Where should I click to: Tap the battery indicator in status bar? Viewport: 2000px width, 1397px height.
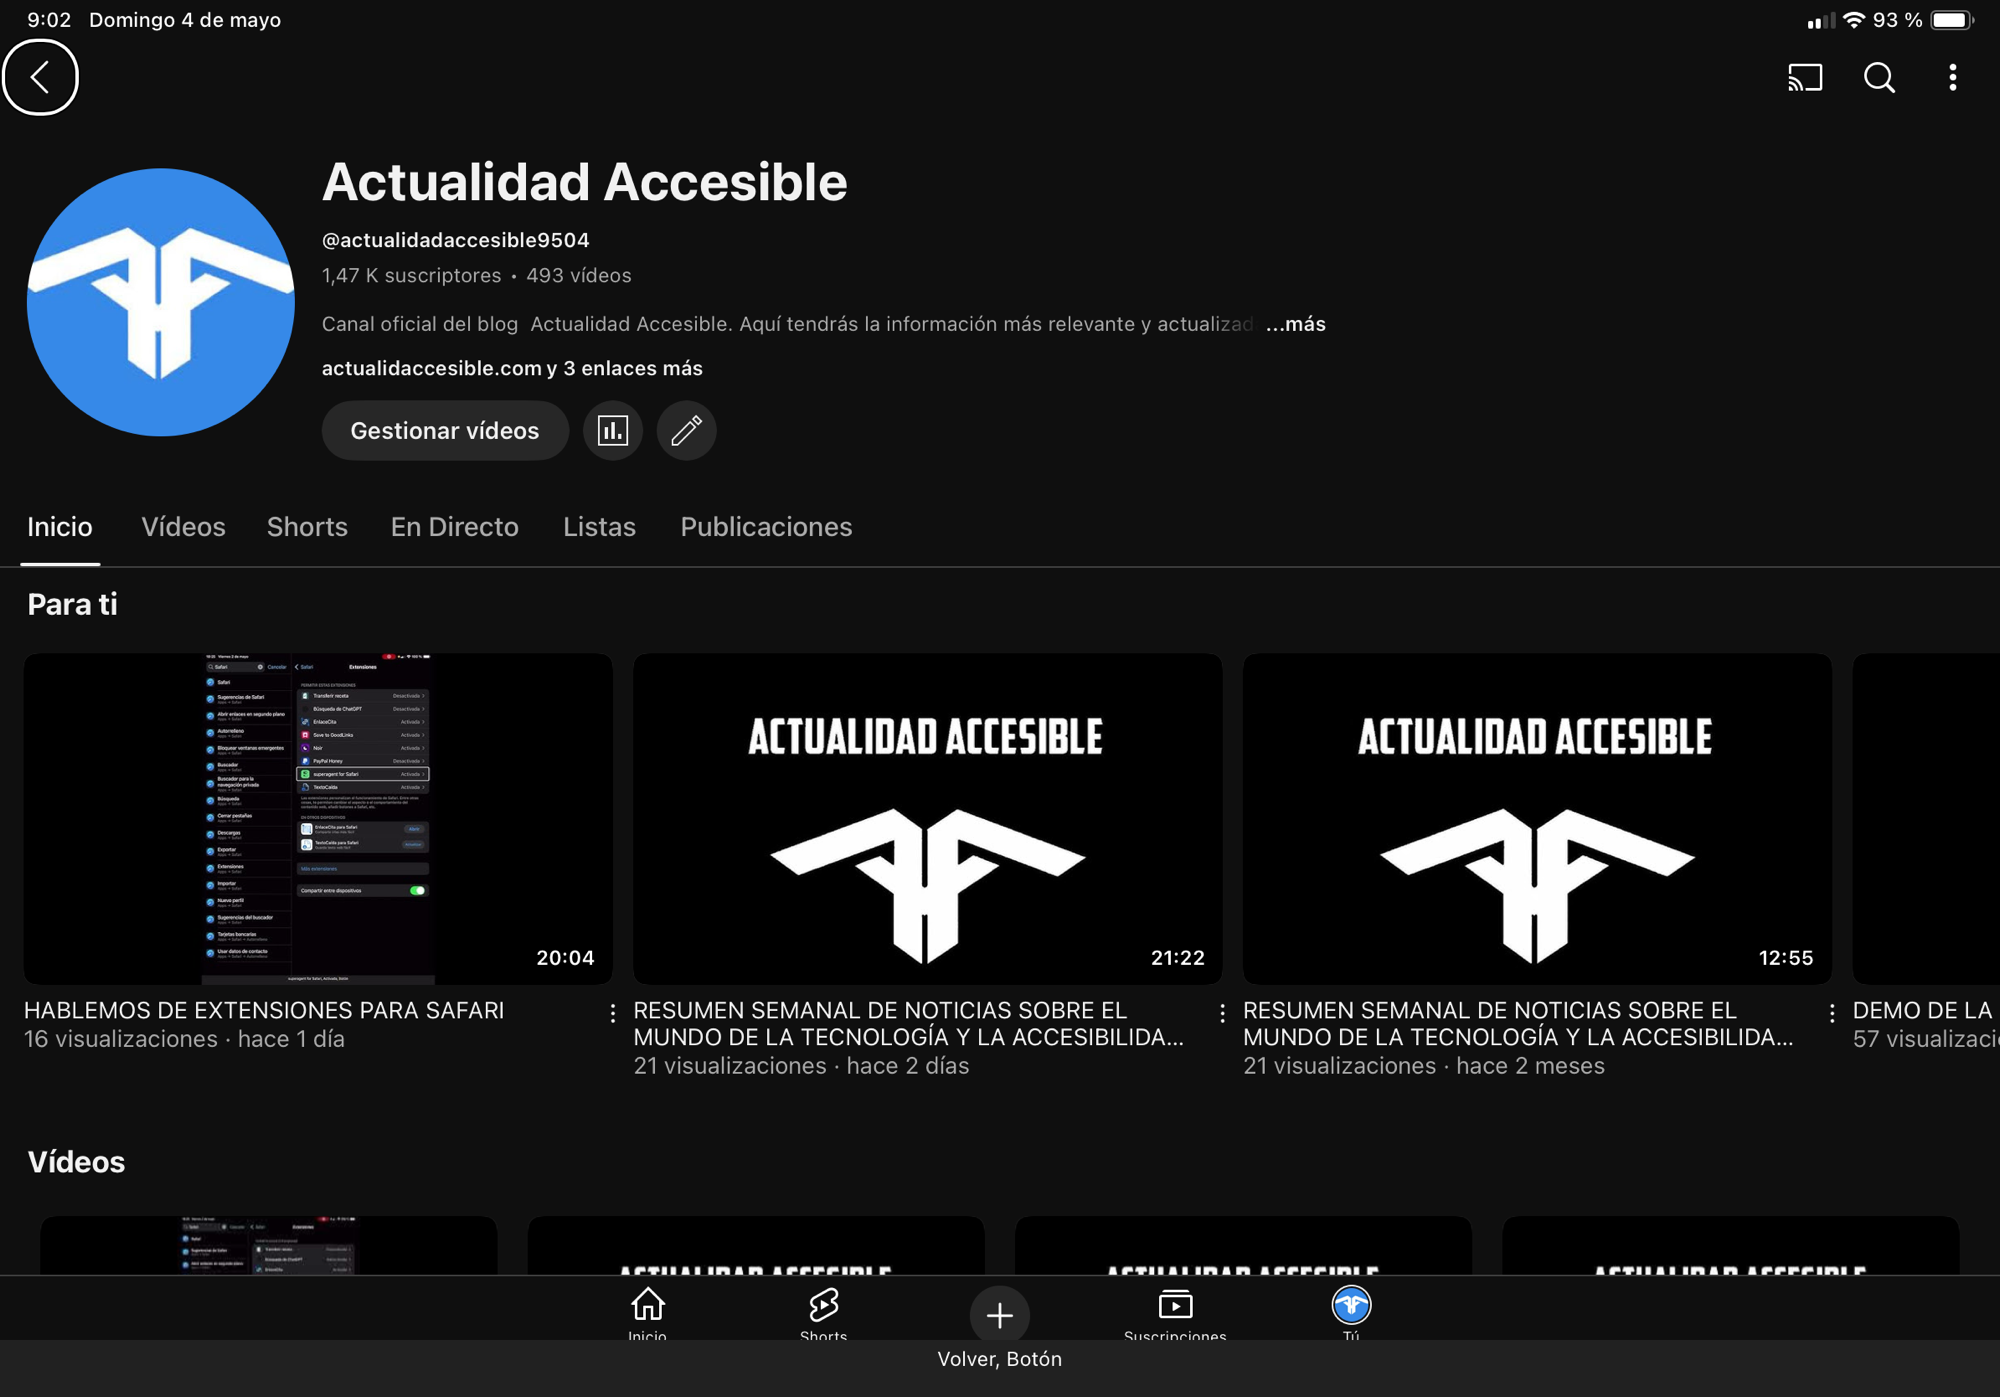[1952, 20]
